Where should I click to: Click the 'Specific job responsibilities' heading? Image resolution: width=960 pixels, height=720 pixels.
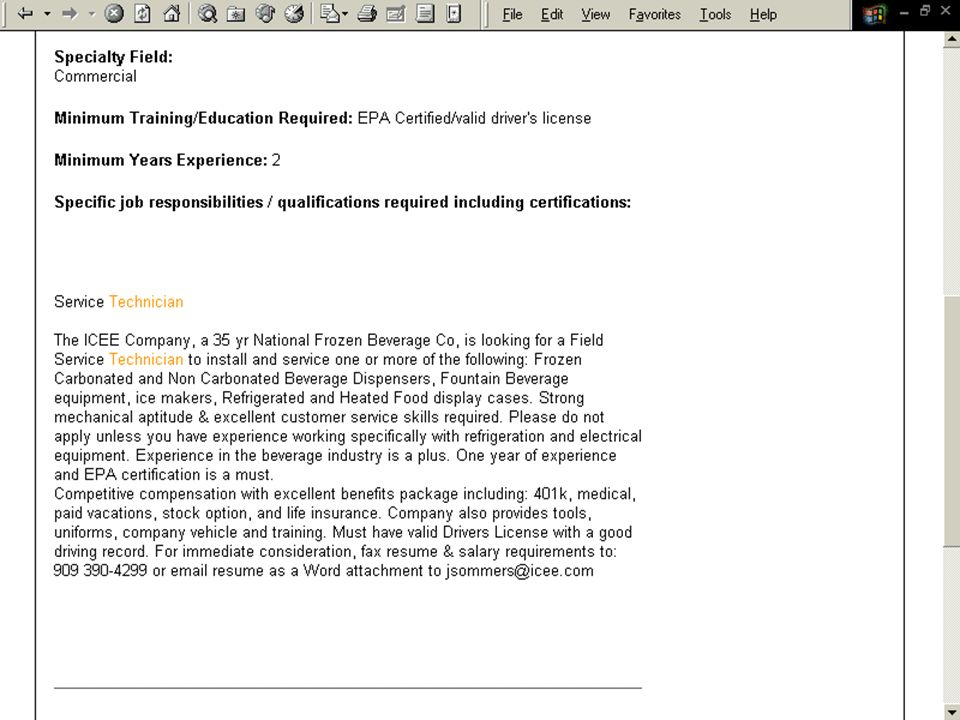(x=342, y=203)
